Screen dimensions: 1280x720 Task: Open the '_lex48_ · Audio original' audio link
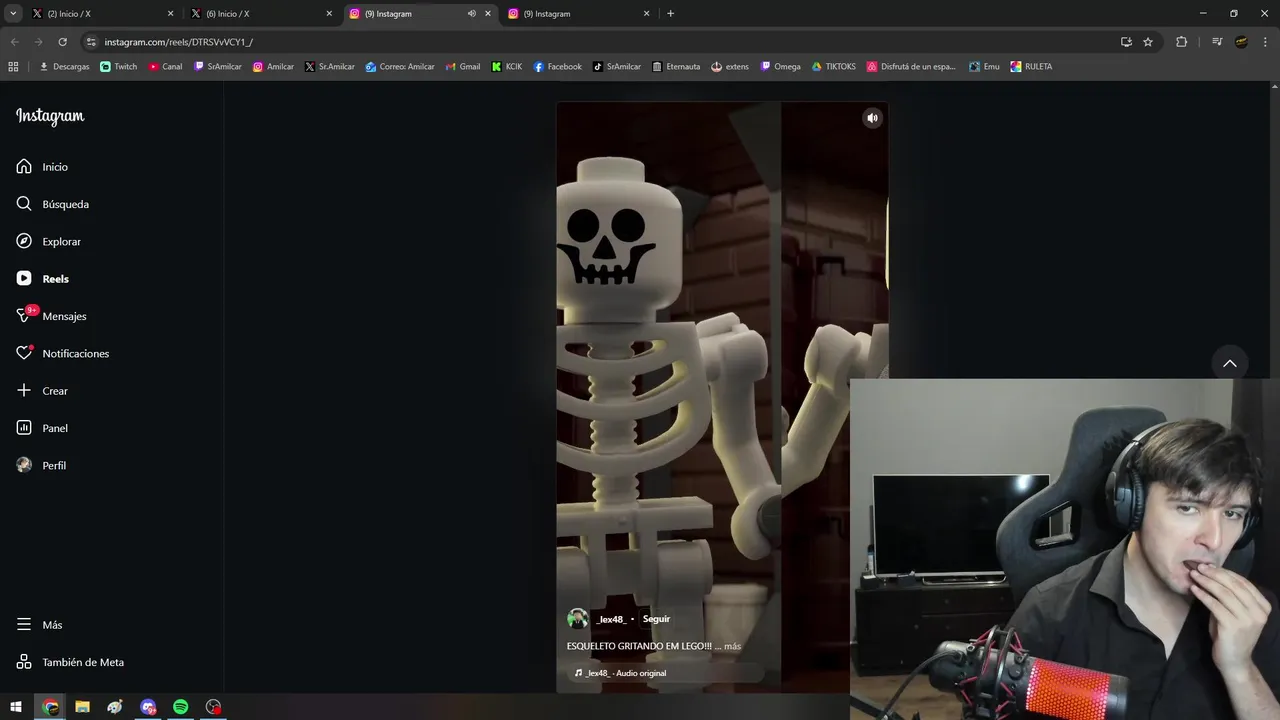[x=620, y=673]
